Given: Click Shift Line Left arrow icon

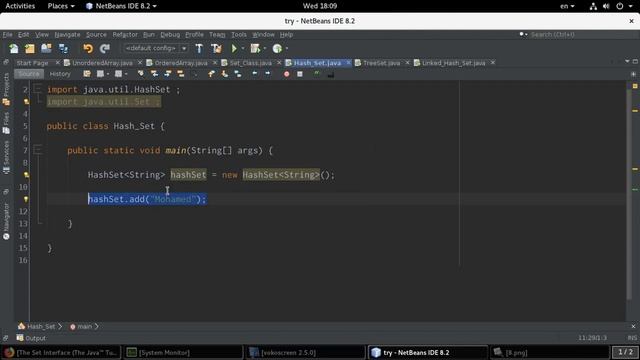Looking at the screenshot, I should tap(255, 74).
